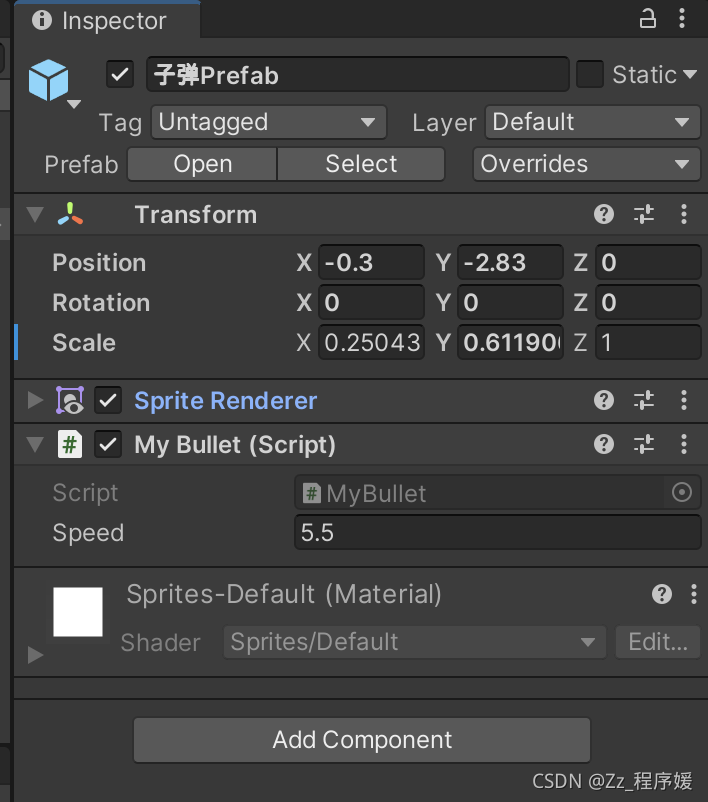708x802 pixels.
Task: Click the Inspector lock icon
Action: (648, 19)
